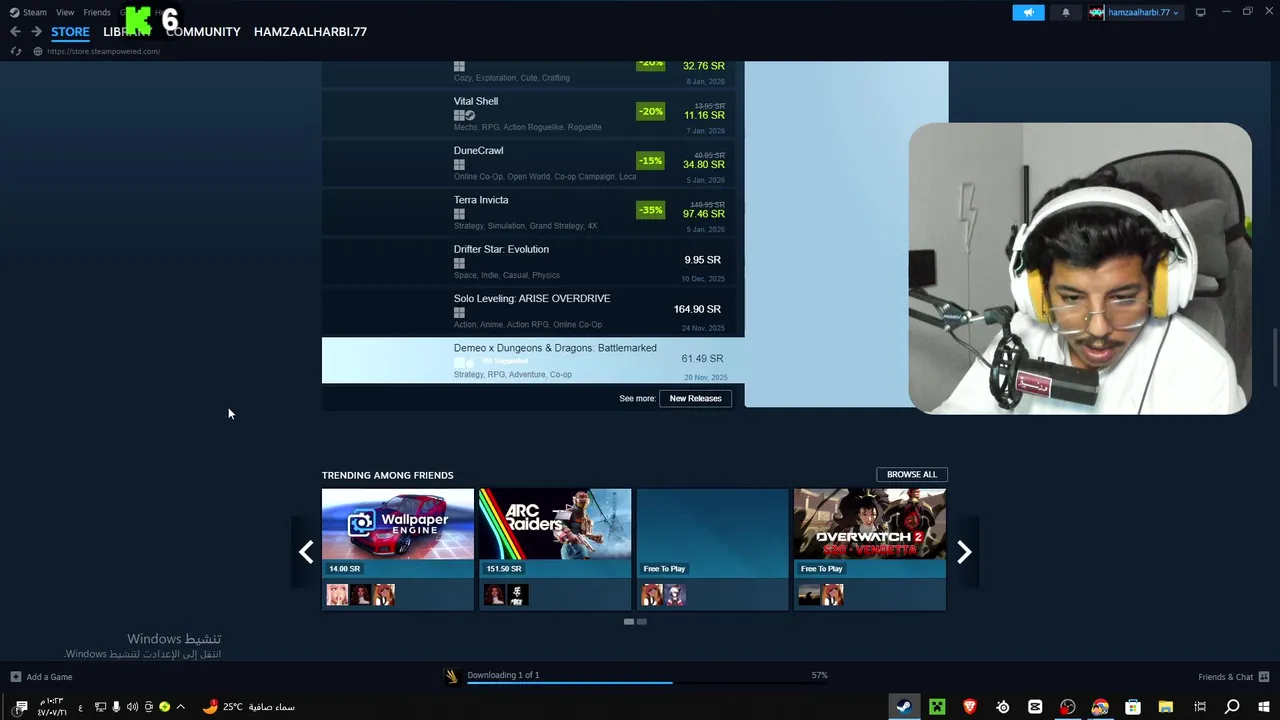The width and height of the screenshot is (1280, 720).
Task: Enter Big Picture mode from the monitor icon
Action: click(1201, 12)
